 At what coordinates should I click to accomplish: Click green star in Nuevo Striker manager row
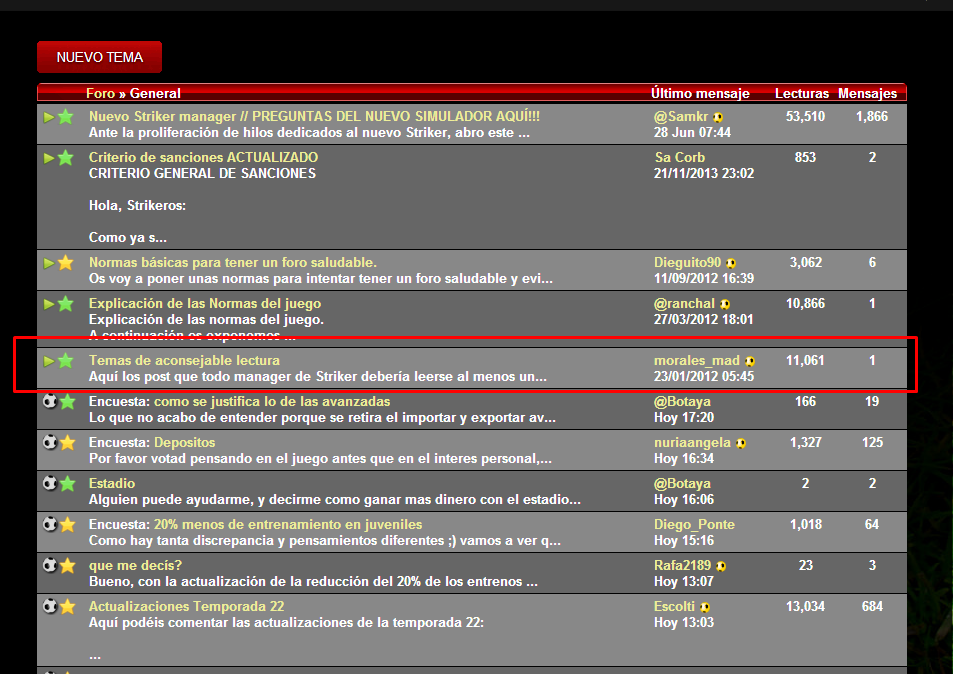(66, 117)
